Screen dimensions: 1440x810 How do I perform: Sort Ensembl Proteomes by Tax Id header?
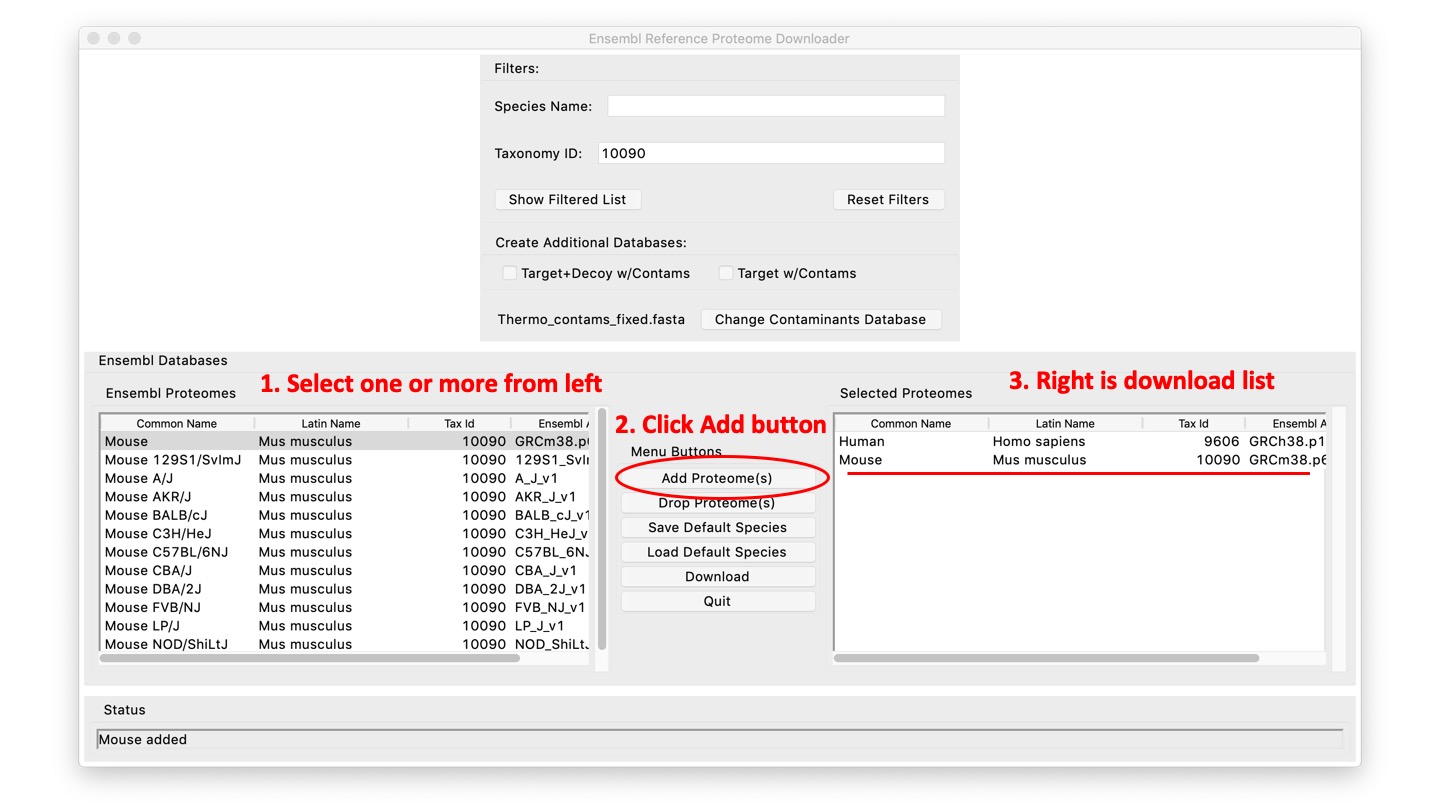tap(459, 423)
